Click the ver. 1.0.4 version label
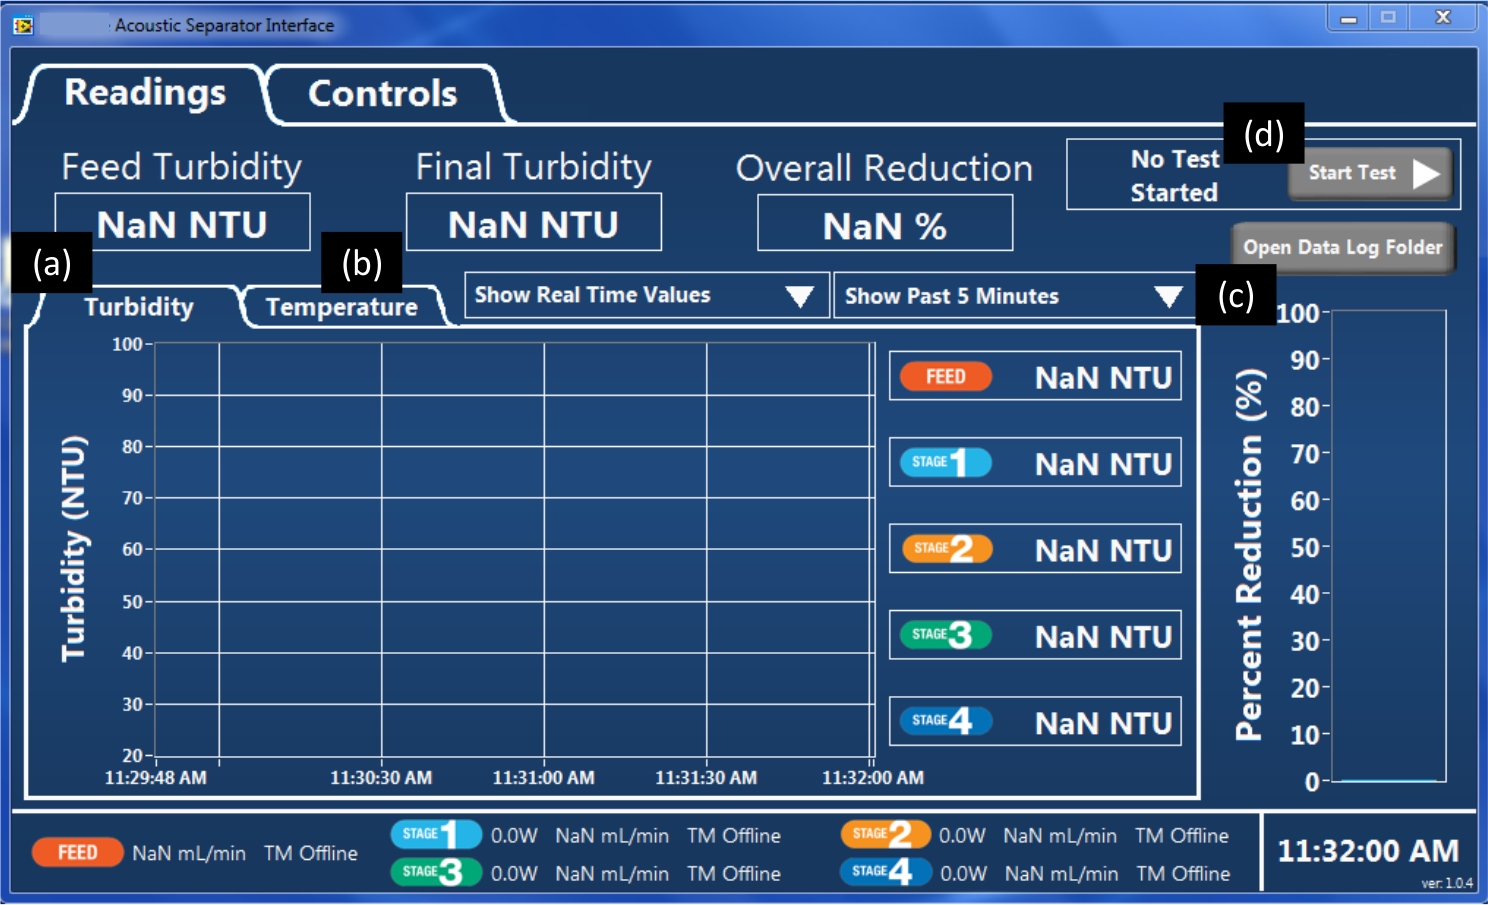 point(1446,883)
